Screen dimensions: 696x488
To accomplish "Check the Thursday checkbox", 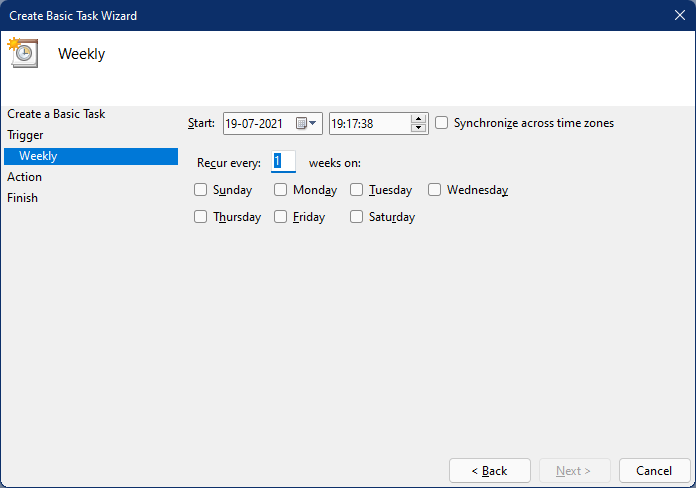I will click(200, 217).
